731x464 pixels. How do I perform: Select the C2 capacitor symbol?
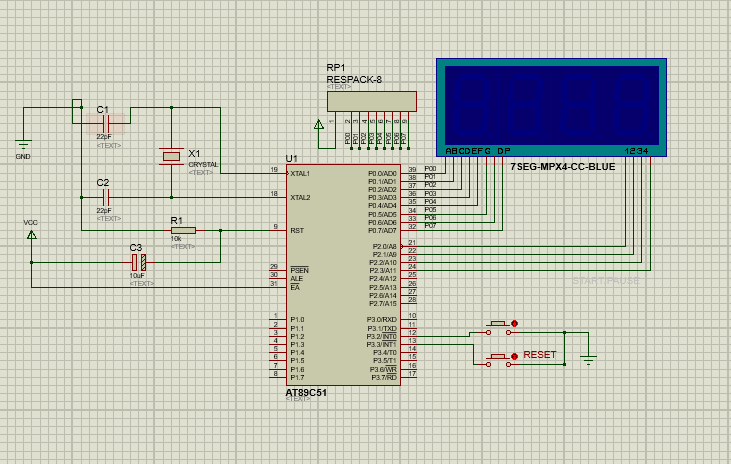(105, 198)
